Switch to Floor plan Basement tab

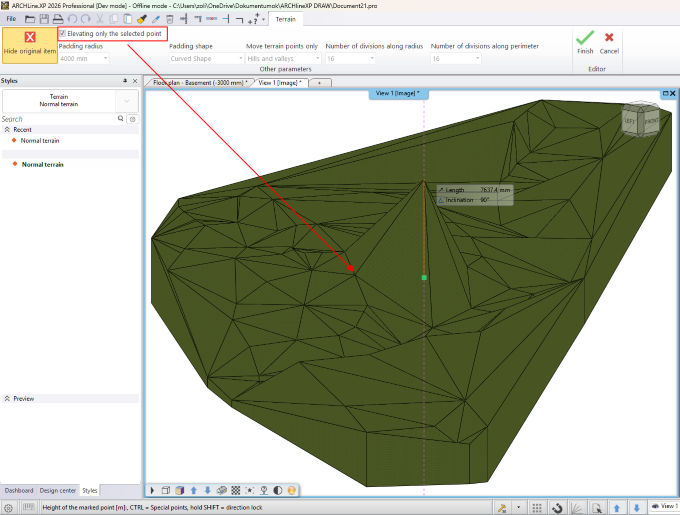click(200, 83)
